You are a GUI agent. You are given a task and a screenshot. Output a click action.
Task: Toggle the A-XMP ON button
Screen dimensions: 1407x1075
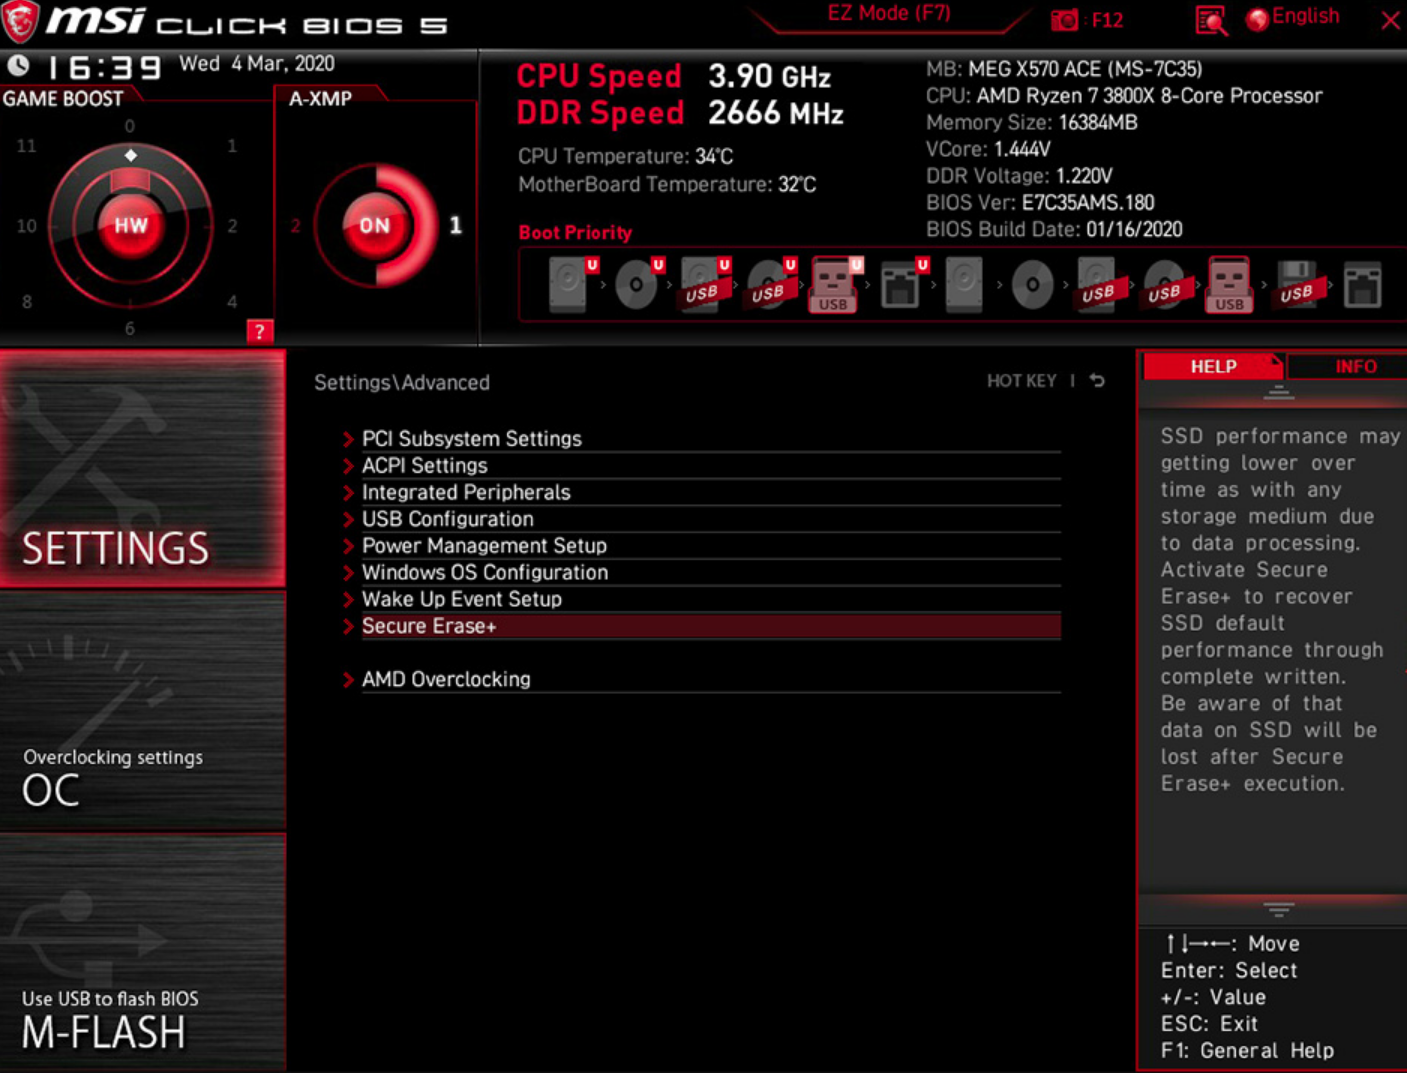point(375,225)
